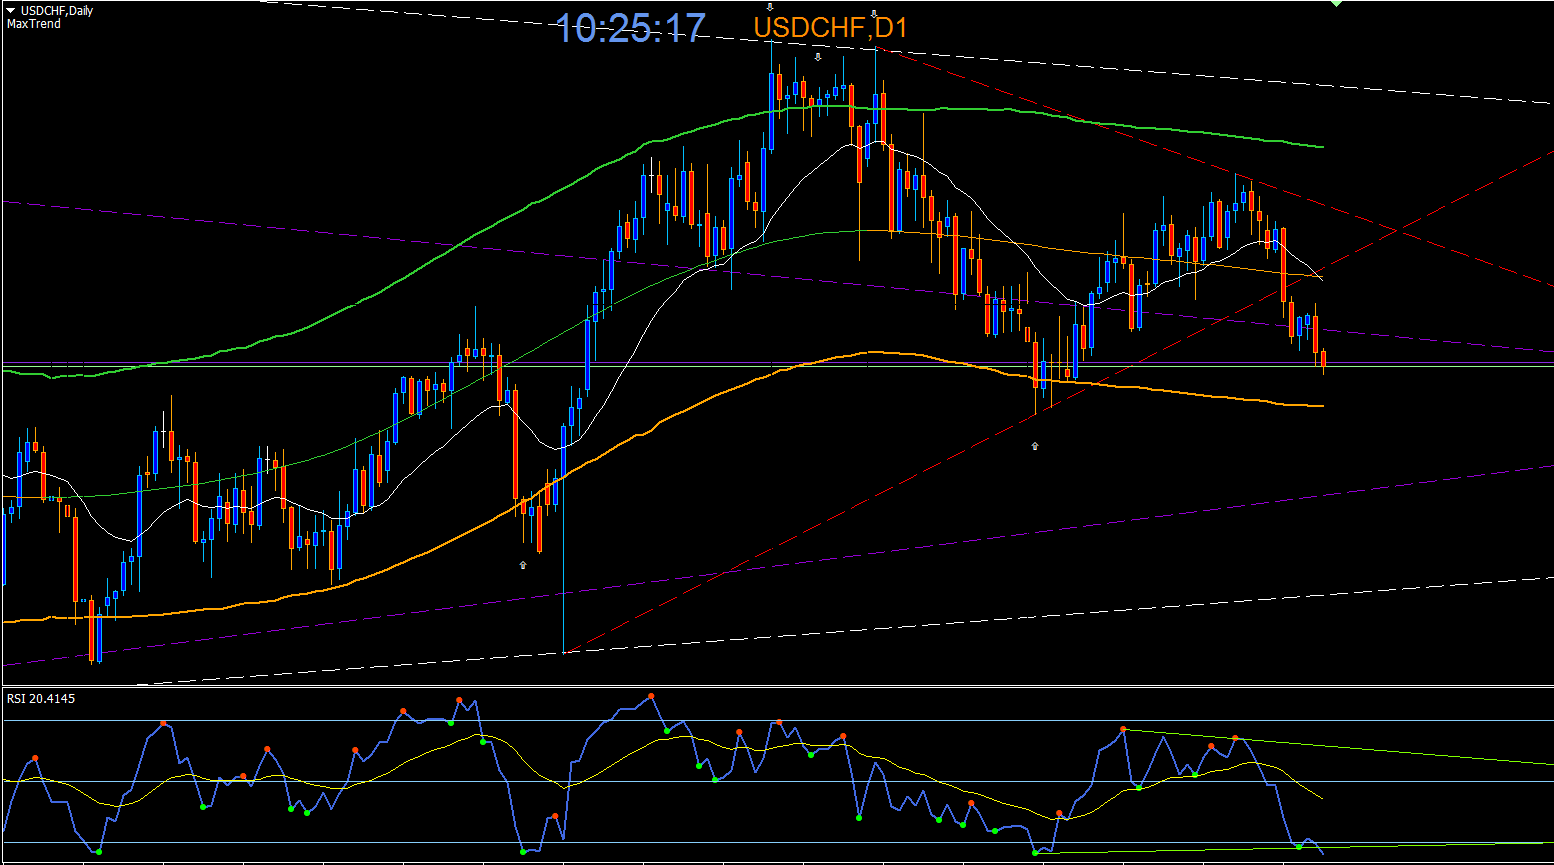Open the dropdown arrow beside USDCHF,Daily
This screenshot has height=865, width=1554.
[x=11, y=11]
